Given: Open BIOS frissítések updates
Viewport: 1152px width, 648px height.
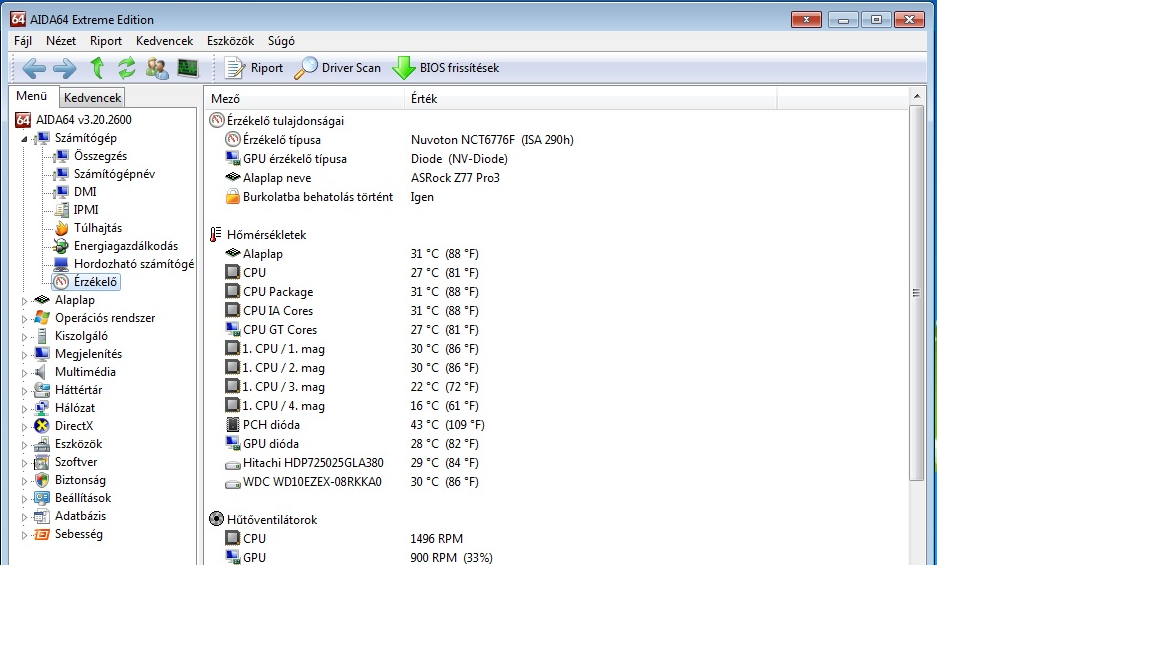Looking at the screenshot, I should [x=446, y=68].
